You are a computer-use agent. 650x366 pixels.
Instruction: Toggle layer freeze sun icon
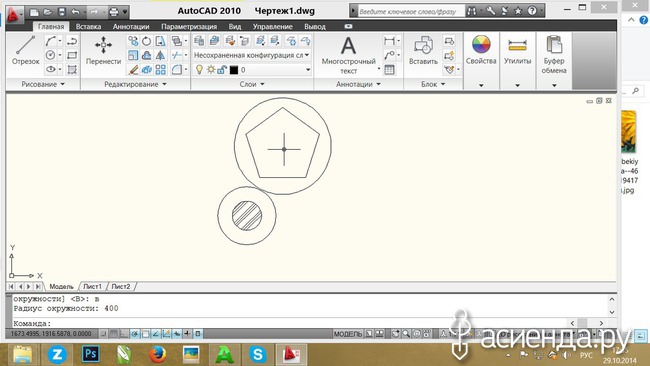[x=211, y=70]
